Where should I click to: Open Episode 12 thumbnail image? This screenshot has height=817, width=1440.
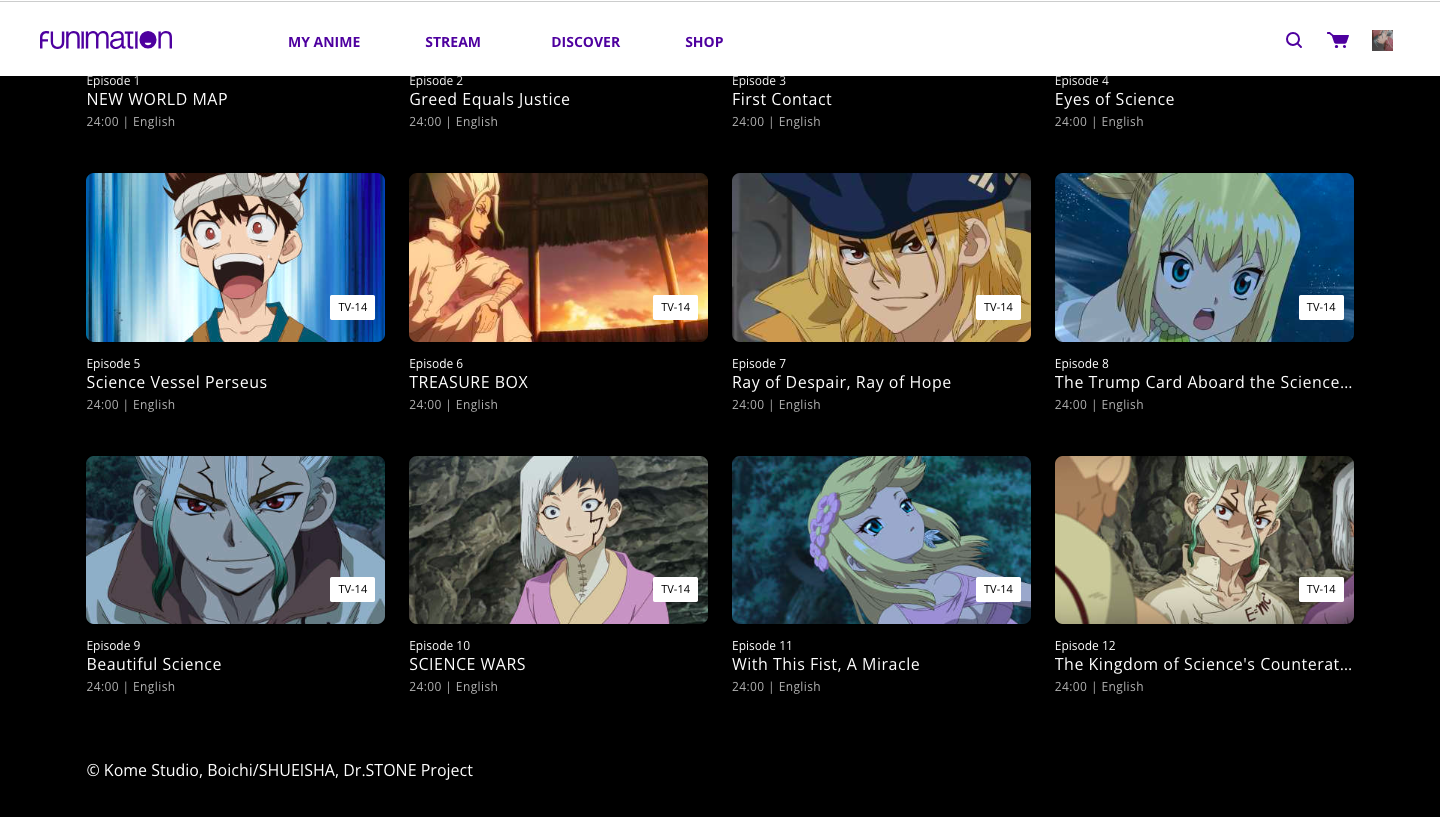pos(1204,540)
